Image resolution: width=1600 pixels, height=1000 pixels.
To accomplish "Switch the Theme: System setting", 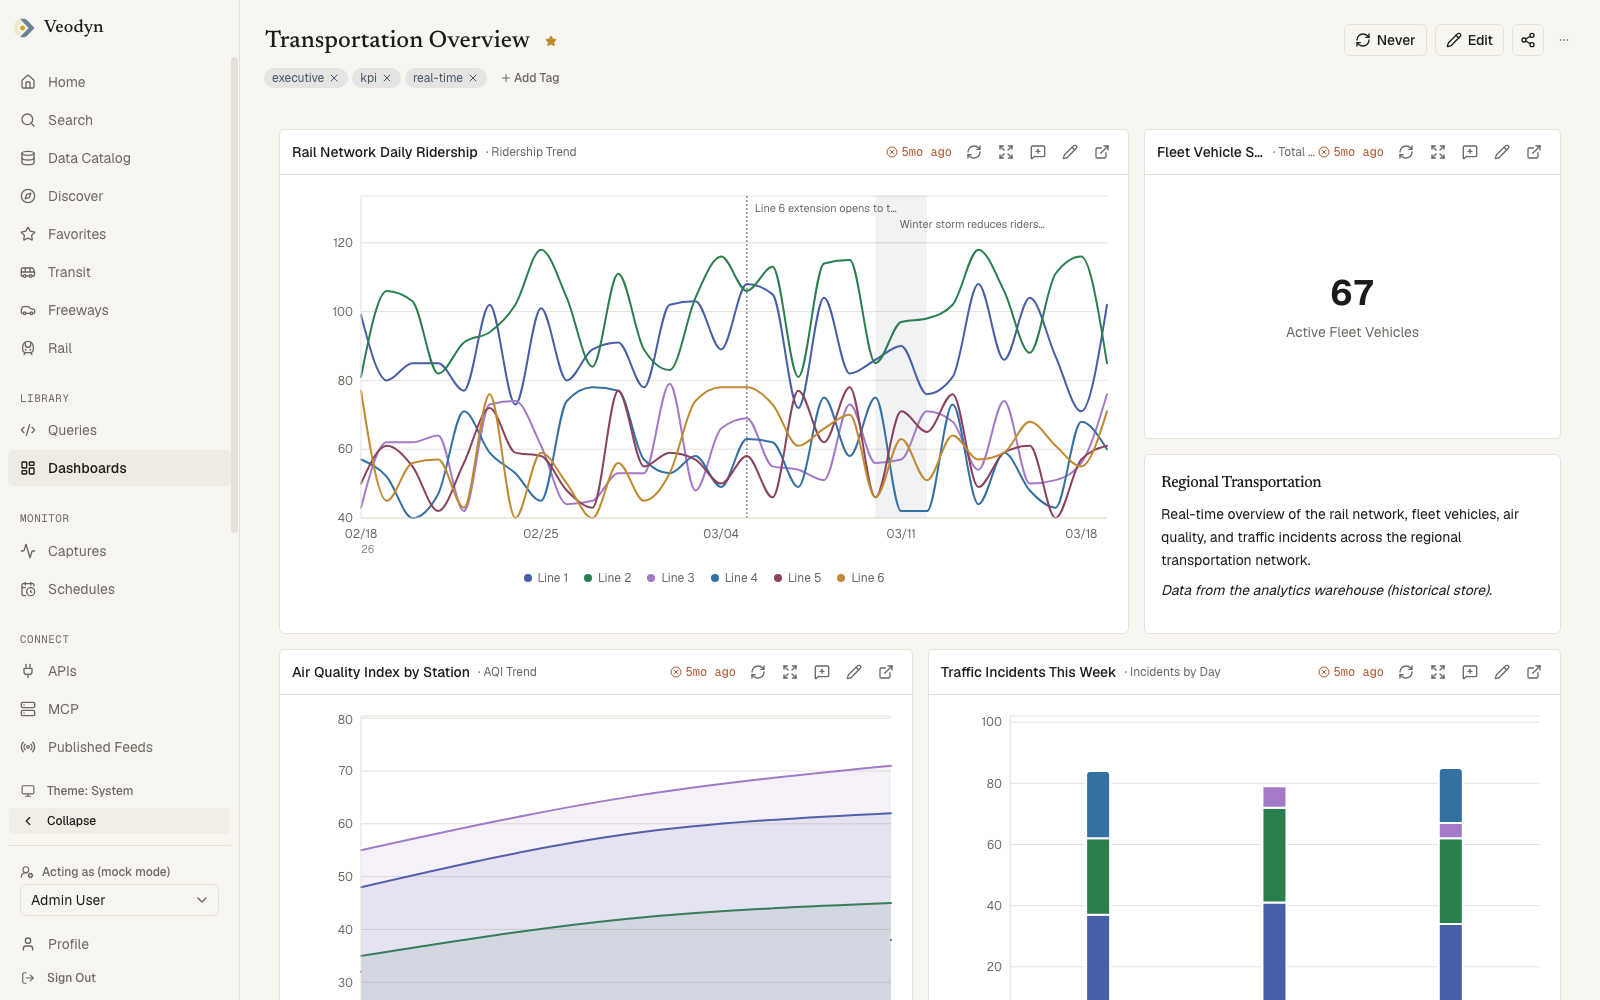I will click(119, 791).
